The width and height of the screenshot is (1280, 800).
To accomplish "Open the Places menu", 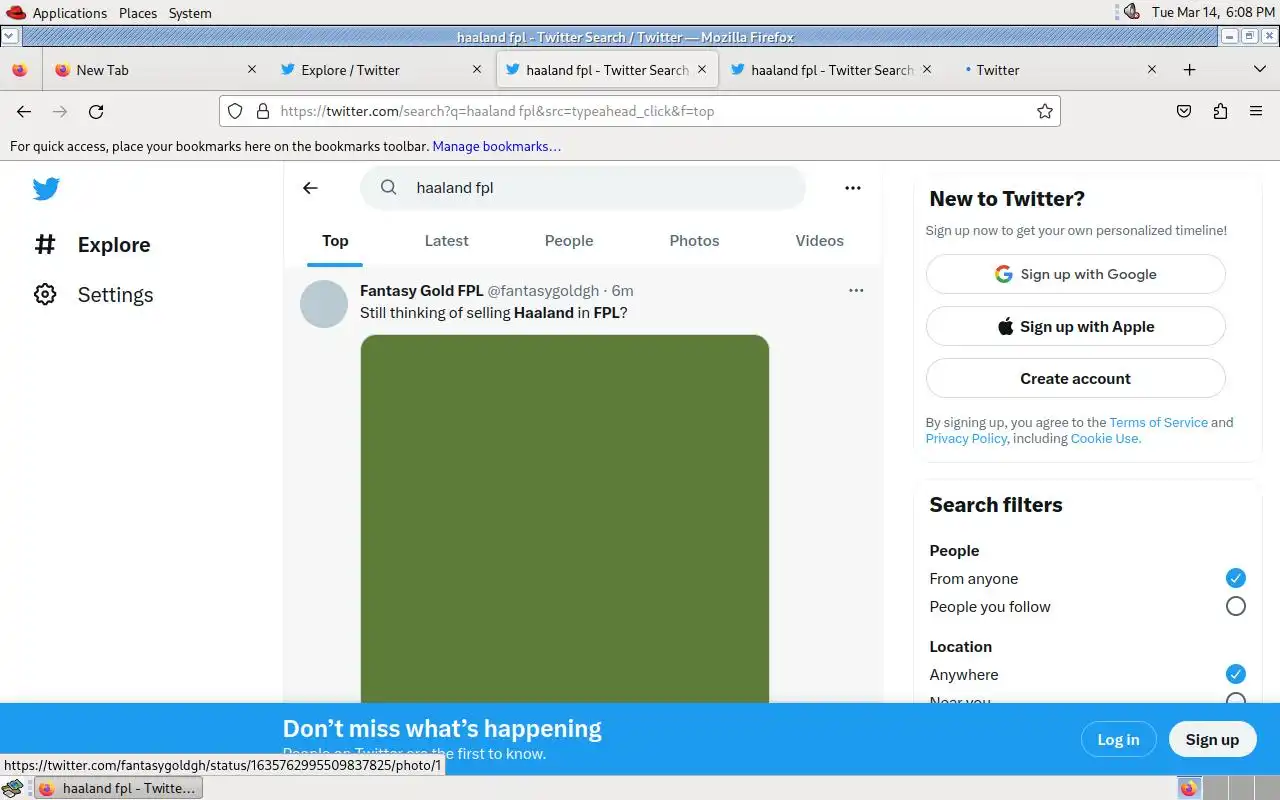I will [138, 13].
